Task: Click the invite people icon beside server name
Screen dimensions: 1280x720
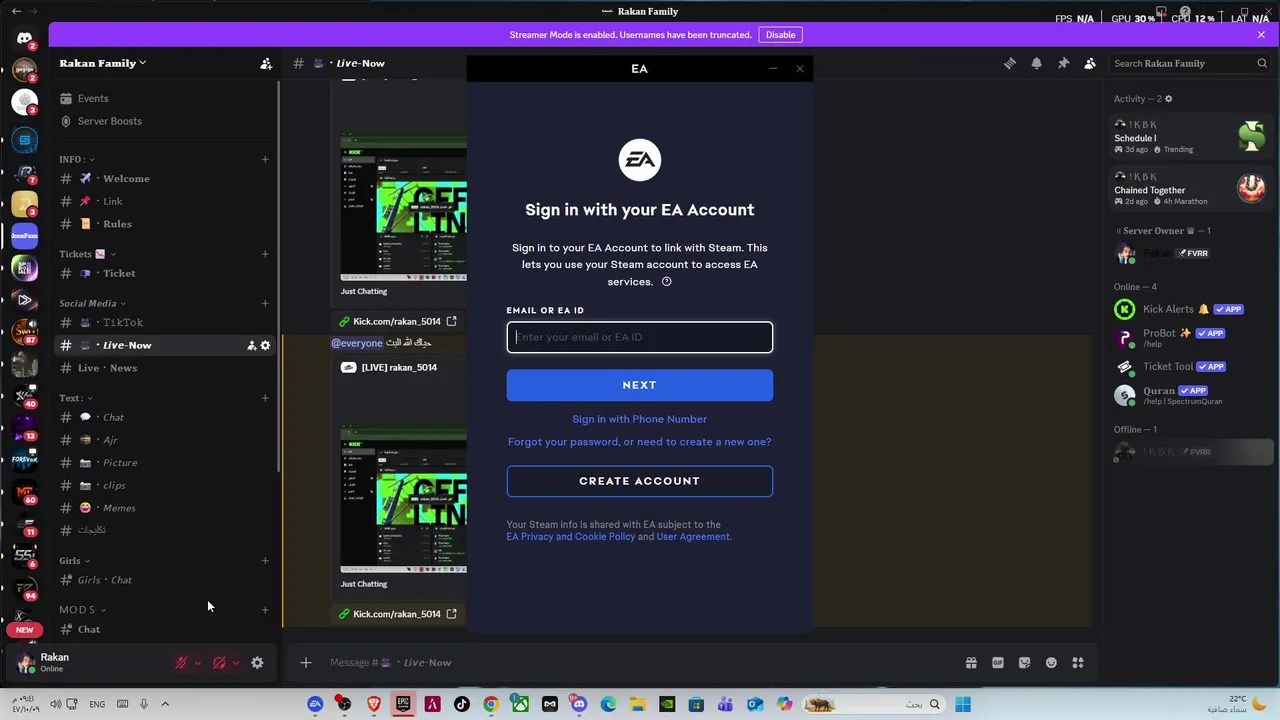Action: pyautogui.click(x=266, y=63)
